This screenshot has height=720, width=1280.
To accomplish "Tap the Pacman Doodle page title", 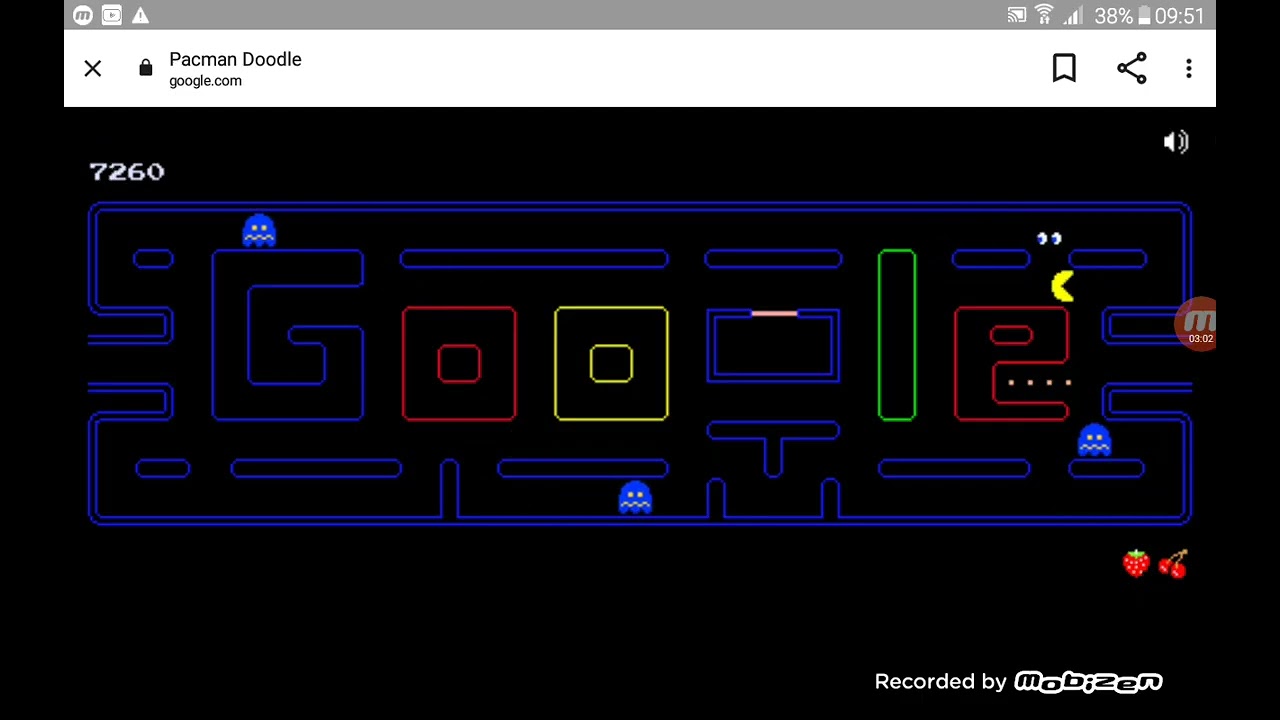I will coord(235,59).
